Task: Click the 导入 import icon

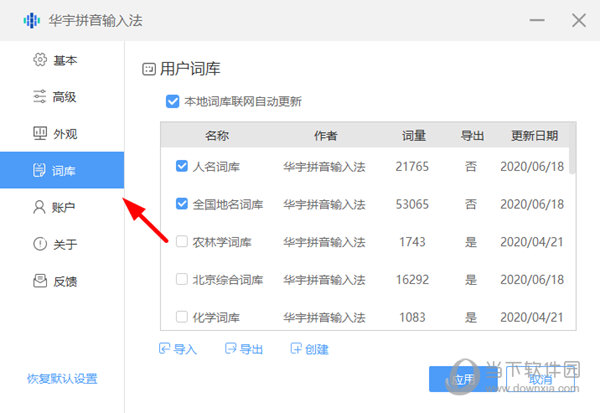Action: click(164, 348)
